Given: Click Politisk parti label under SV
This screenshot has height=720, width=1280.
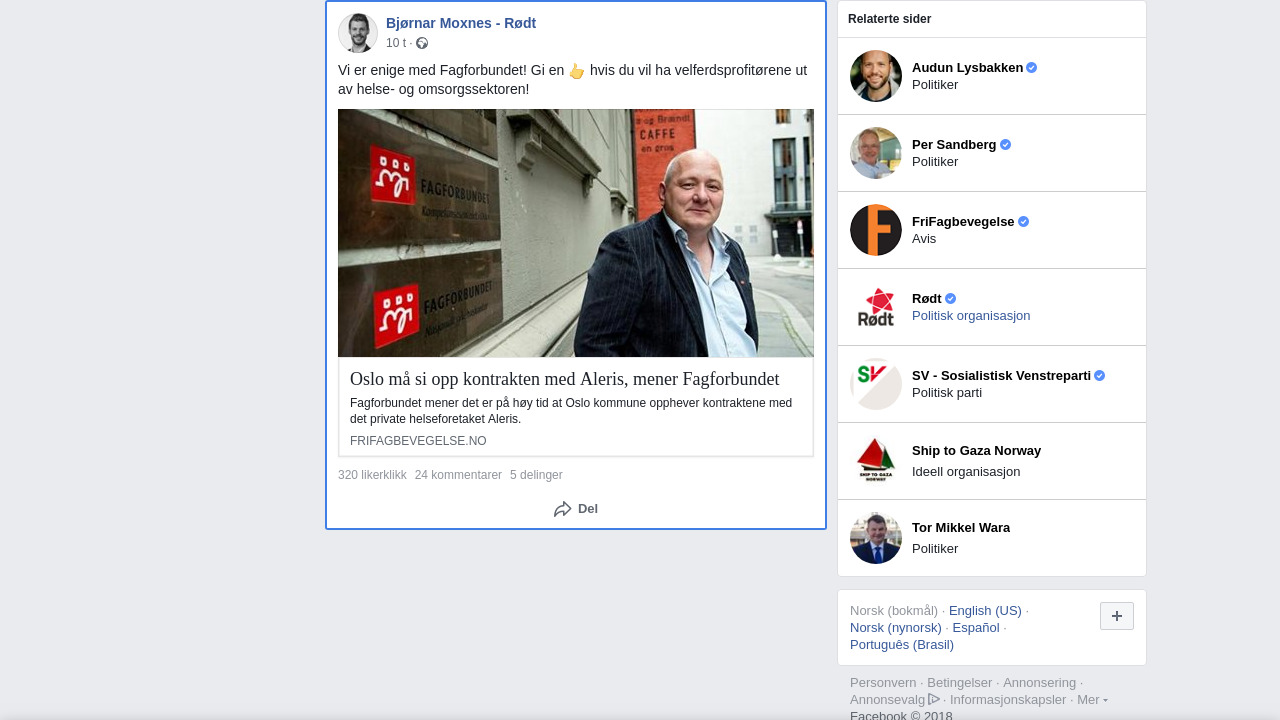Looking at the screenshot, I should coord(947,393).
